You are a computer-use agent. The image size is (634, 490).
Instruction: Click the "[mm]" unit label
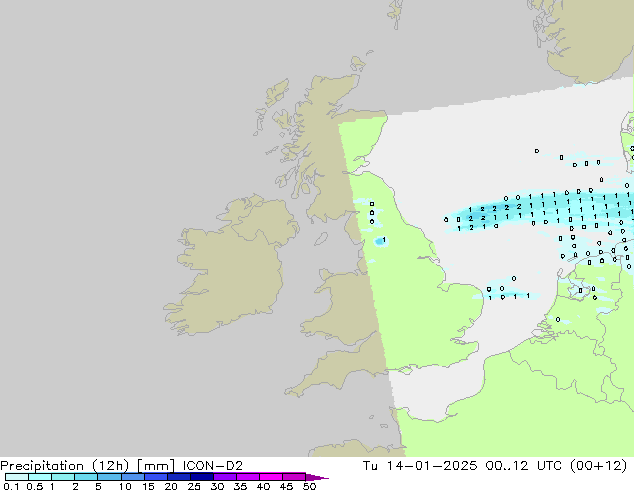coord(156,466)
